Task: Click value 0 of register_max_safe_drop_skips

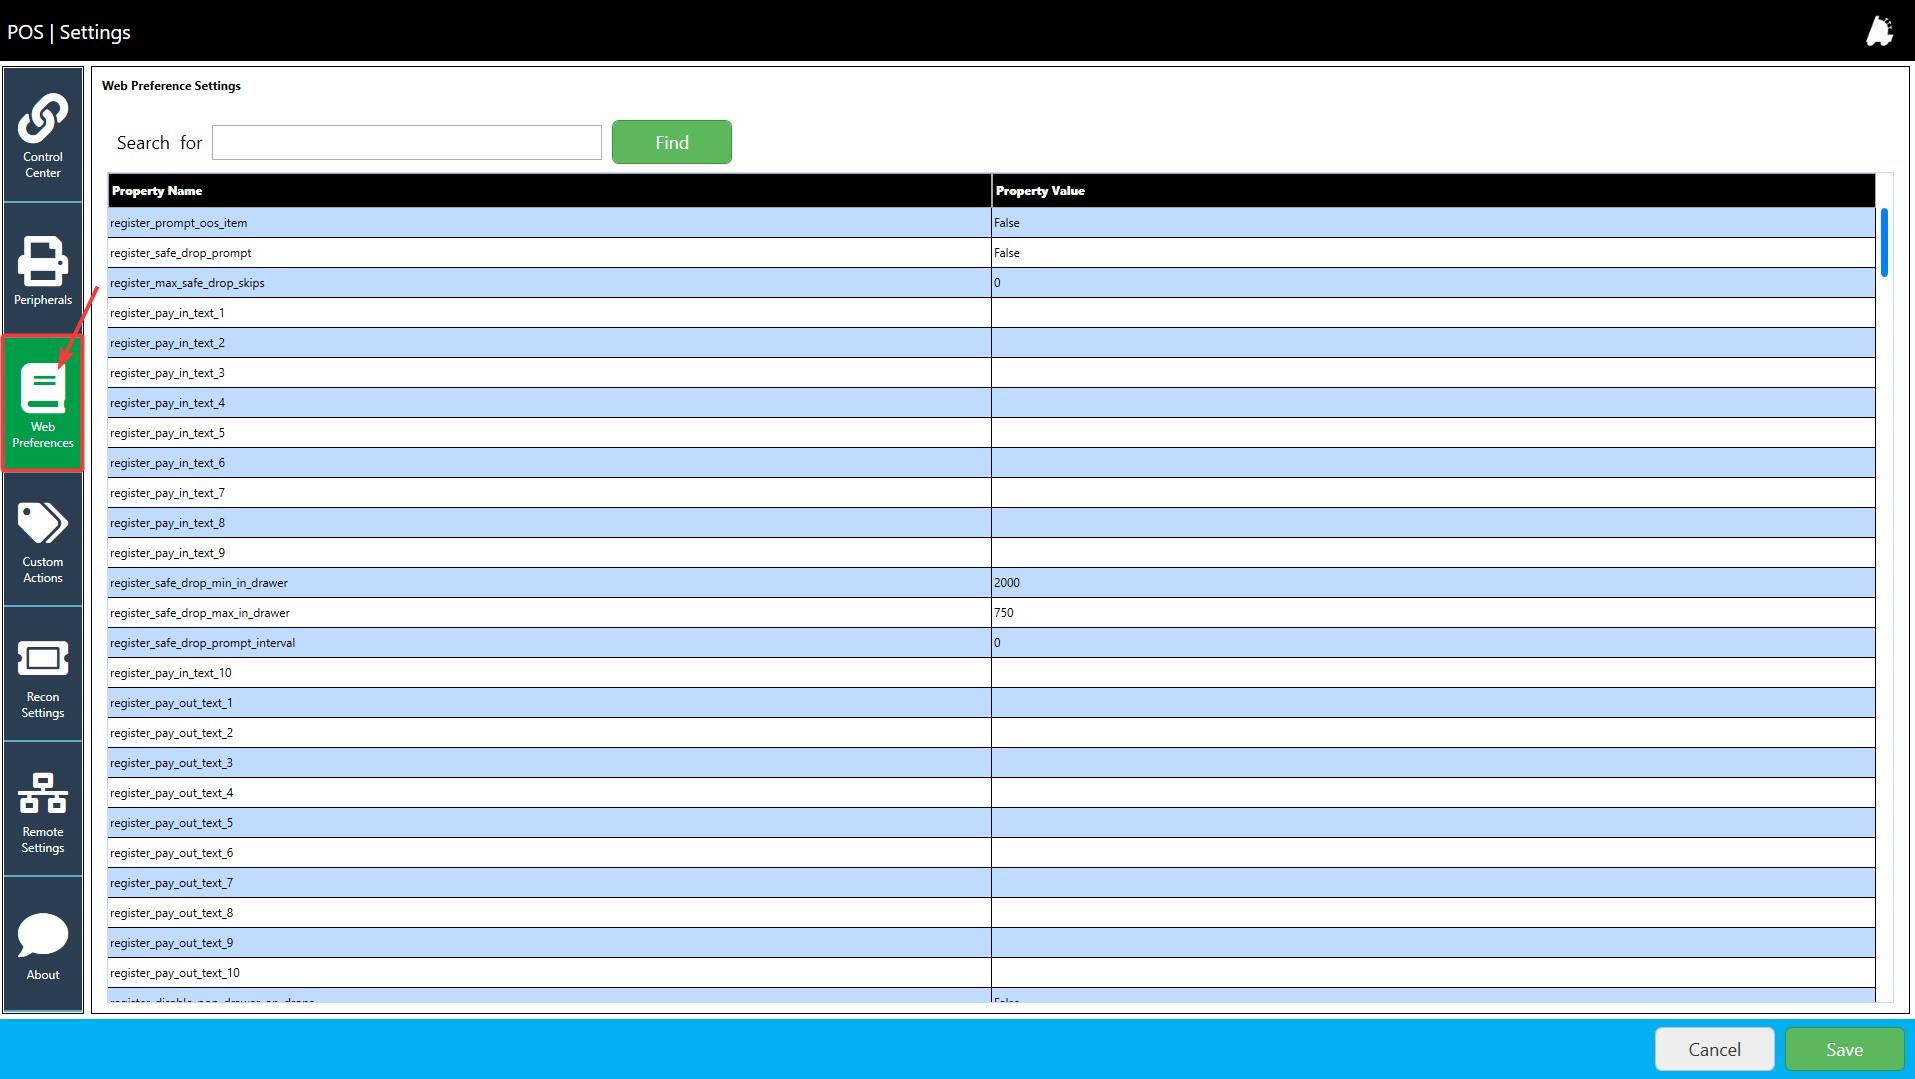Action: point(997,283)
